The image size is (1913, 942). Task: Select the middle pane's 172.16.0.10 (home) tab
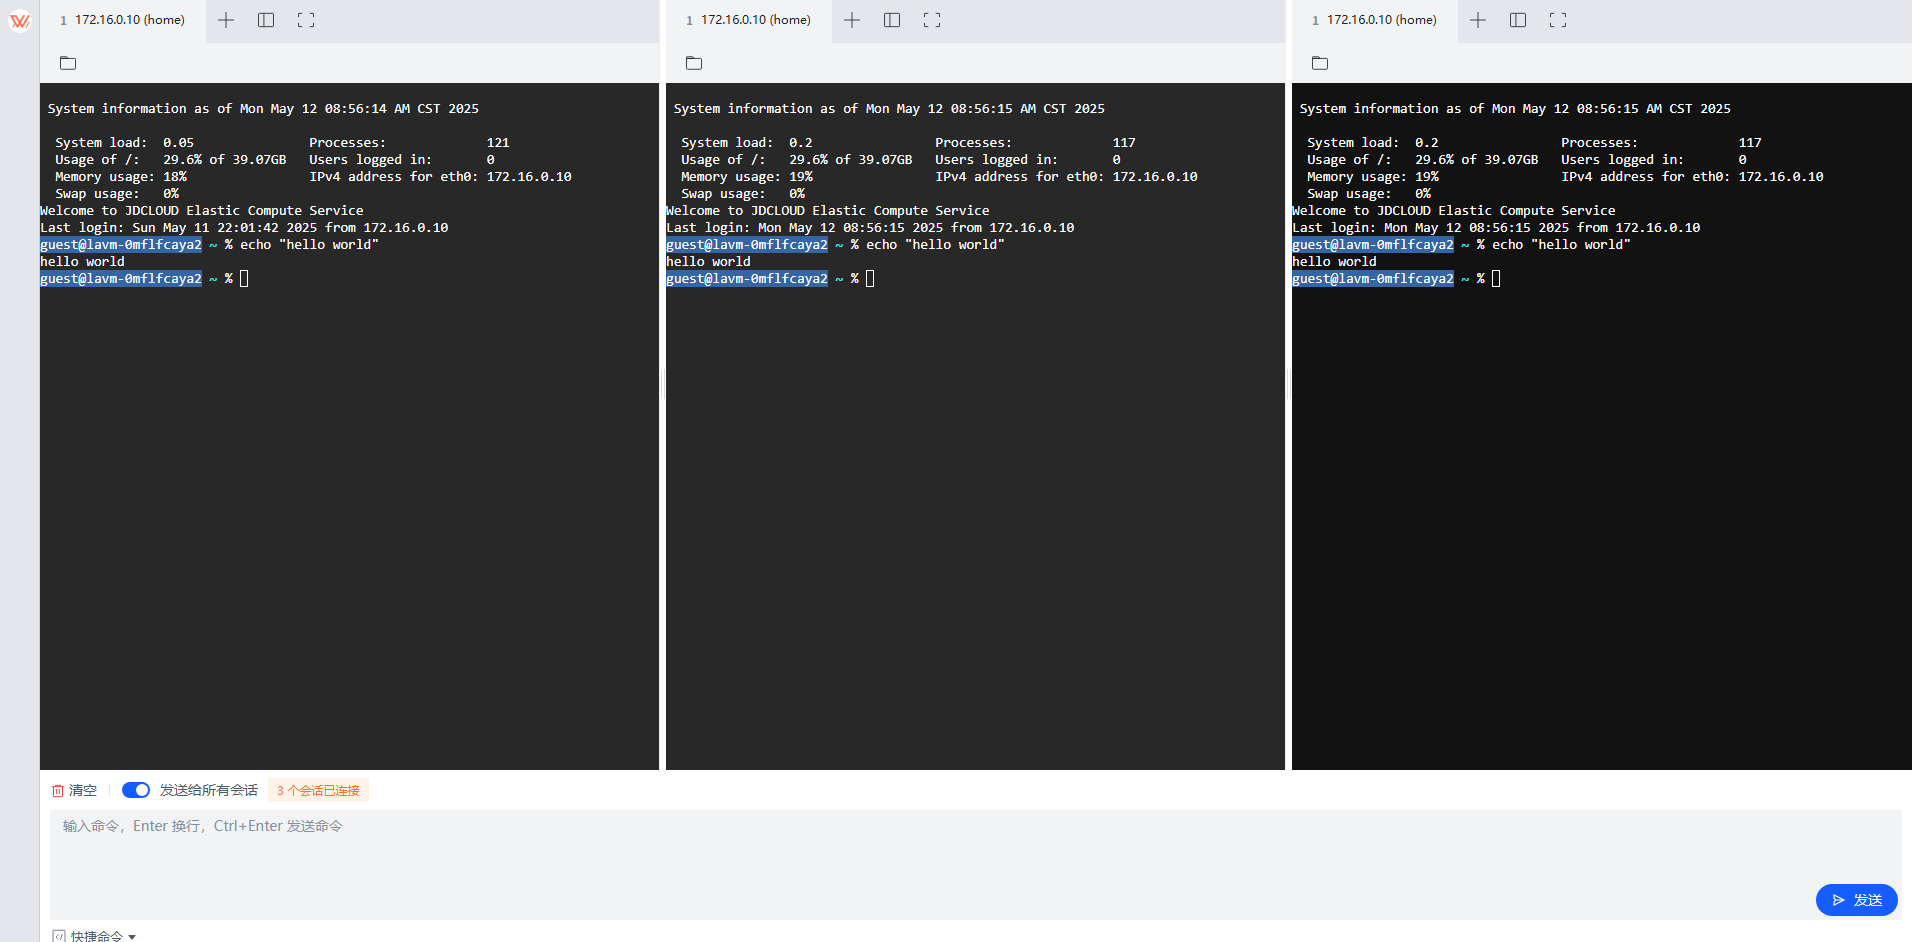tap(748, 20)
